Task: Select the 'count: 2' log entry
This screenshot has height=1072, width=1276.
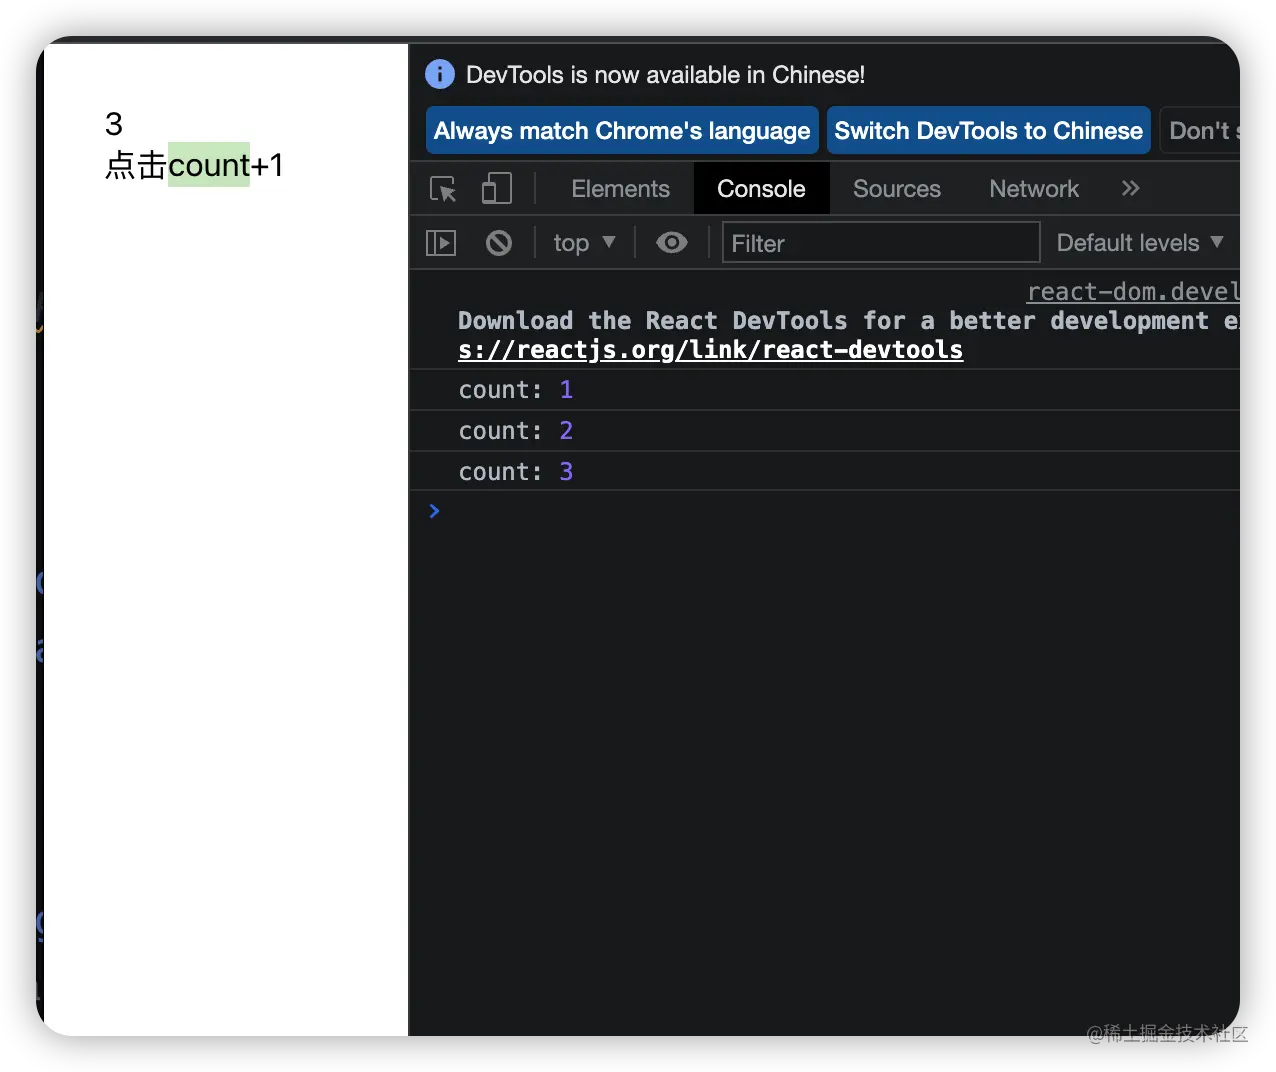Action: click(x=824, y=431)
